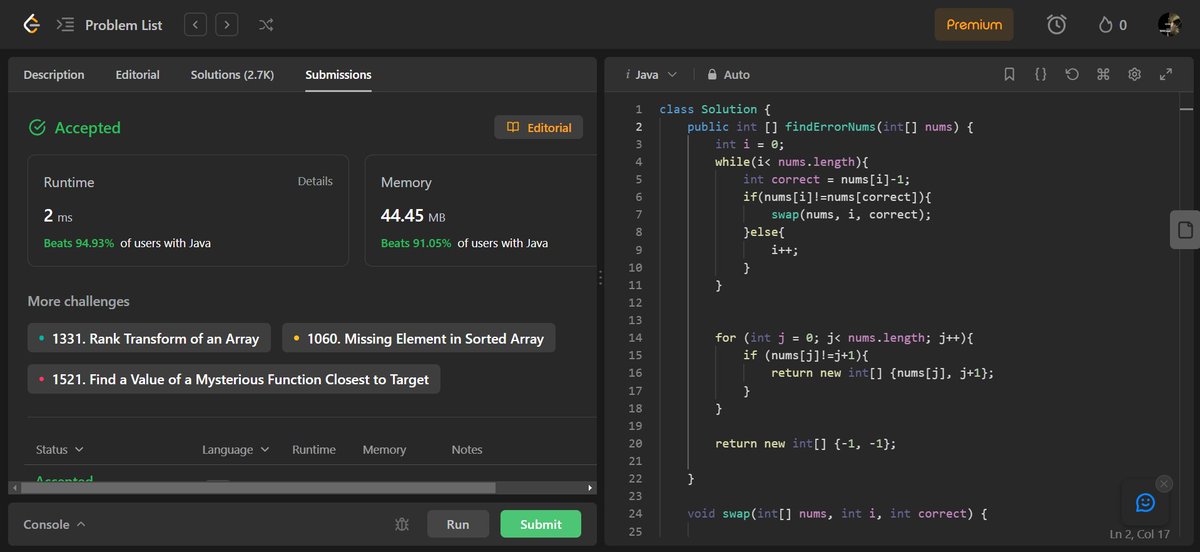
Task: Click line number 14 in the editor
Action: coord(636,338)
